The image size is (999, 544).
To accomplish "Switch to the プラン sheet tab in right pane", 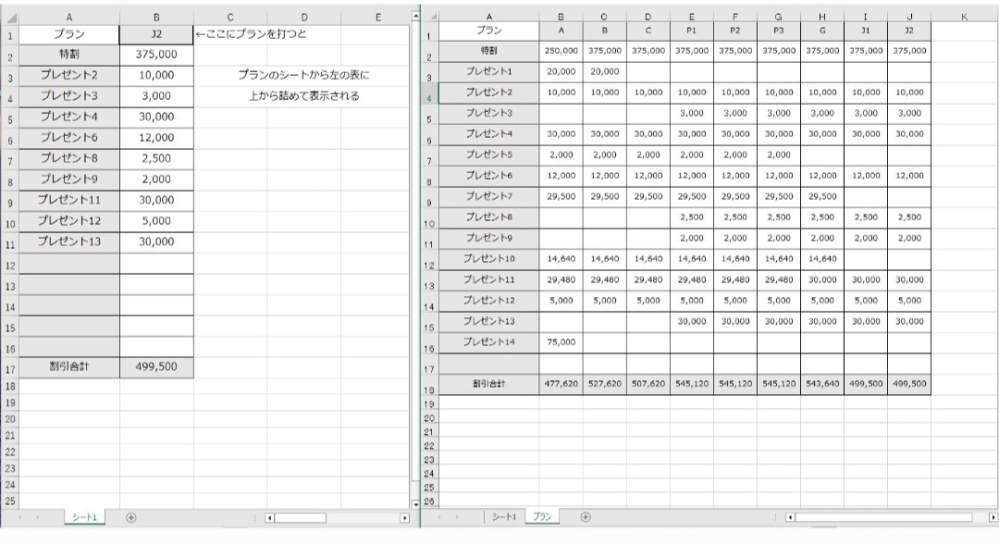I will [542, 518].
